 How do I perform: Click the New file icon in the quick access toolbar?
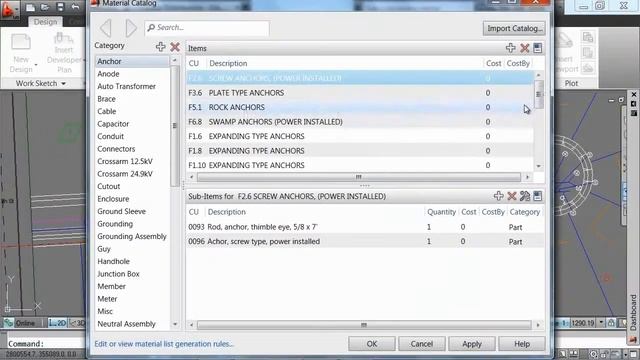30,7
